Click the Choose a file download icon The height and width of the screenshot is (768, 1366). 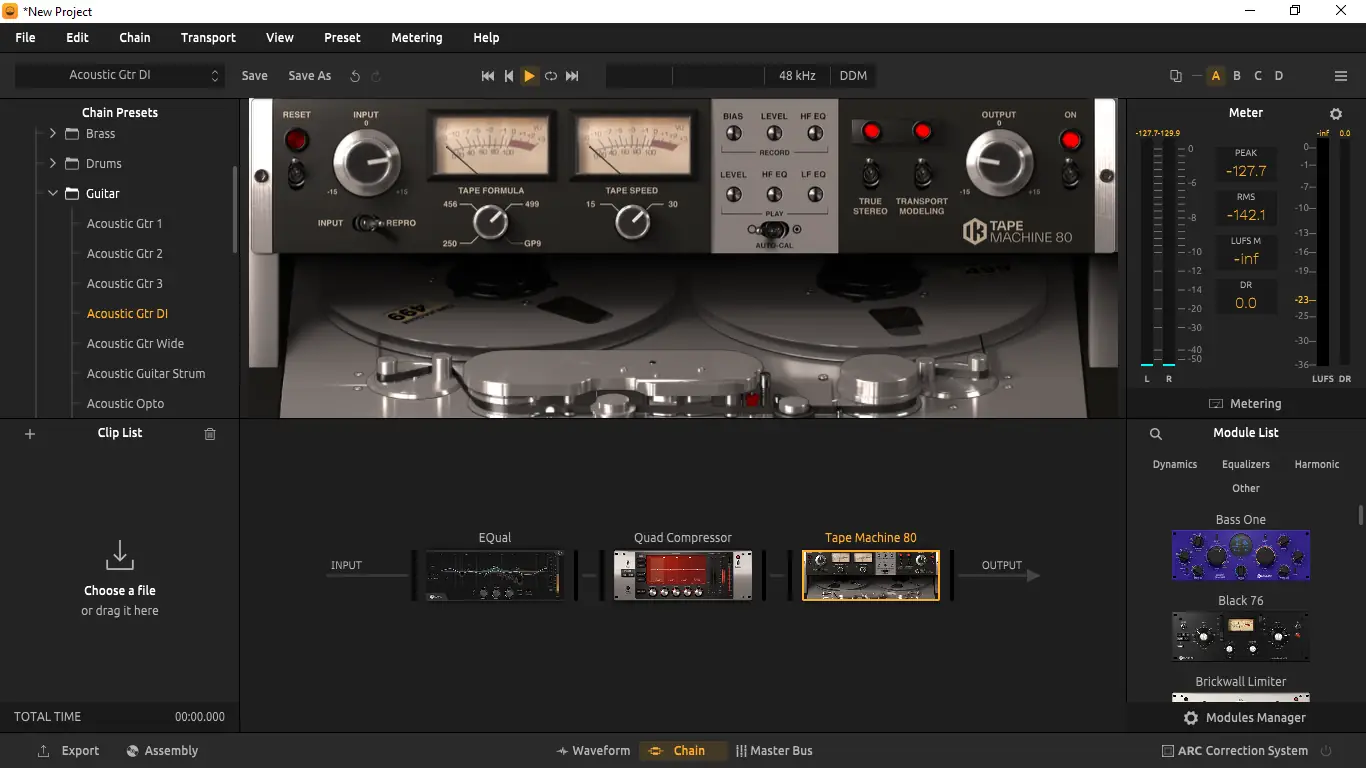tap(120, 555)
